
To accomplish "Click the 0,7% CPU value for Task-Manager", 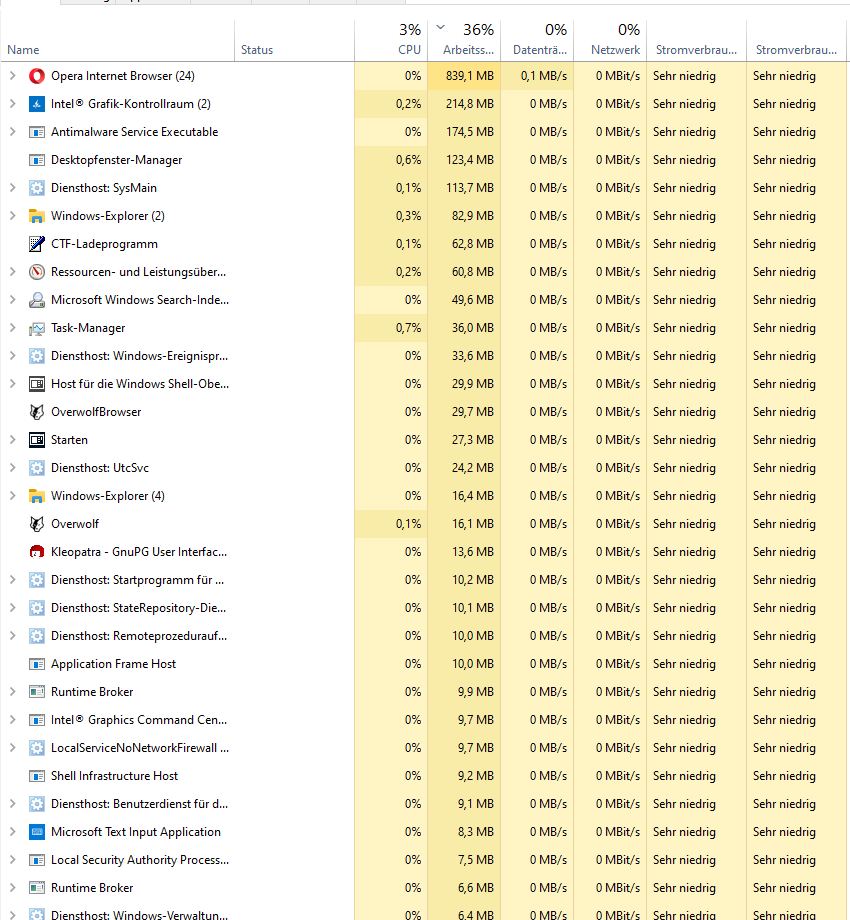I will click(x=408, y=328).
